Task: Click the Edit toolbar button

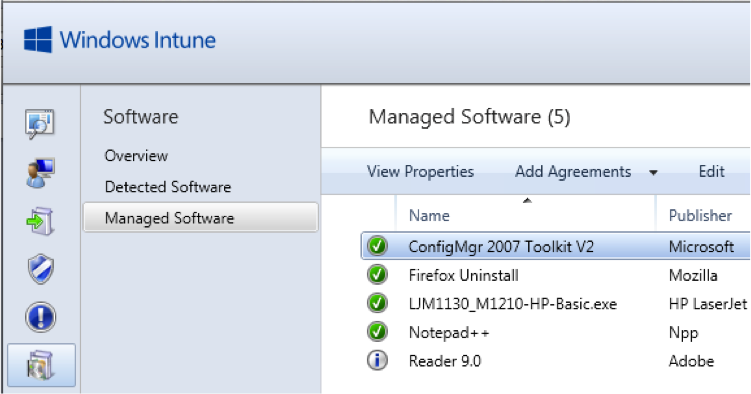Action: click(x=711, y=171)
